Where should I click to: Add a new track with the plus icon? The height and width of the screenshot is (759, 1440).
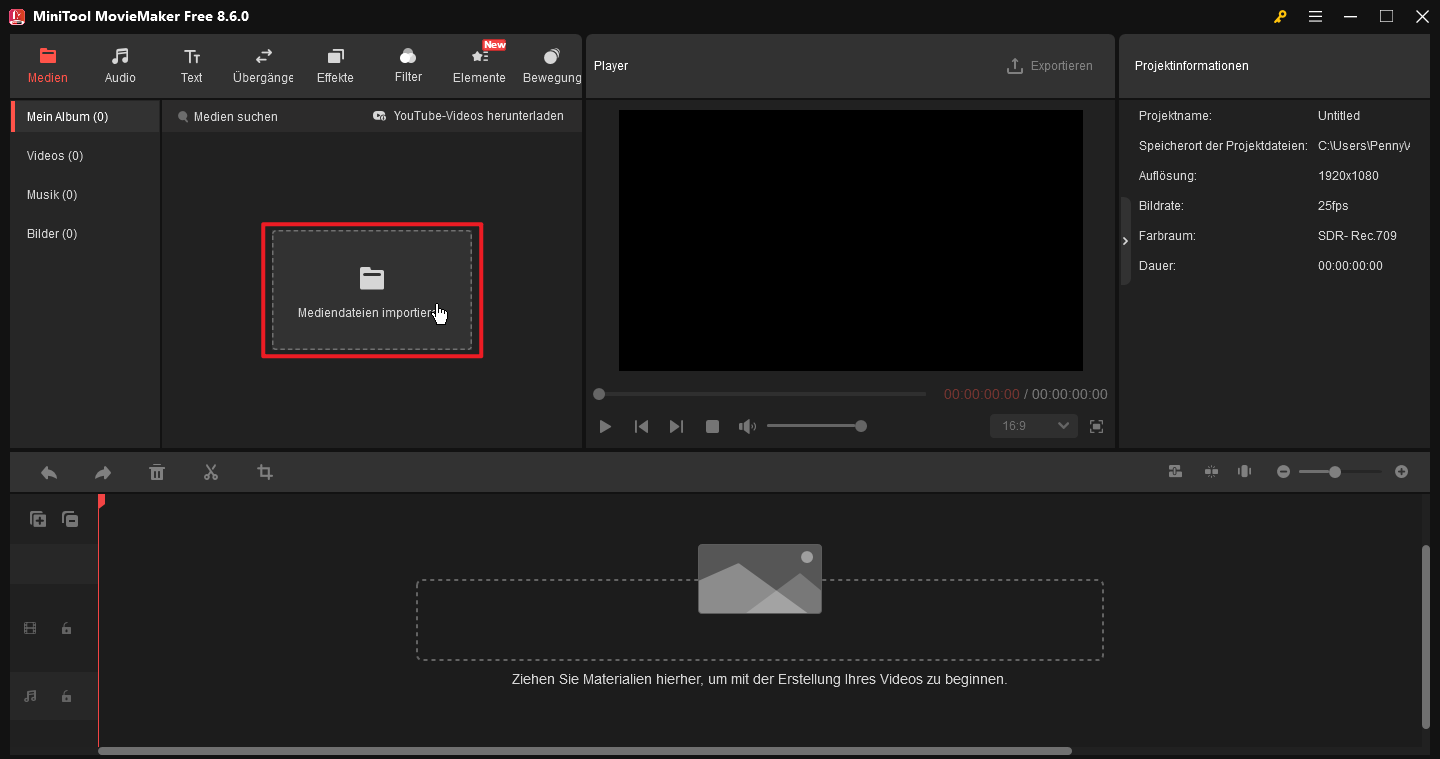click(x=38, y=519)
